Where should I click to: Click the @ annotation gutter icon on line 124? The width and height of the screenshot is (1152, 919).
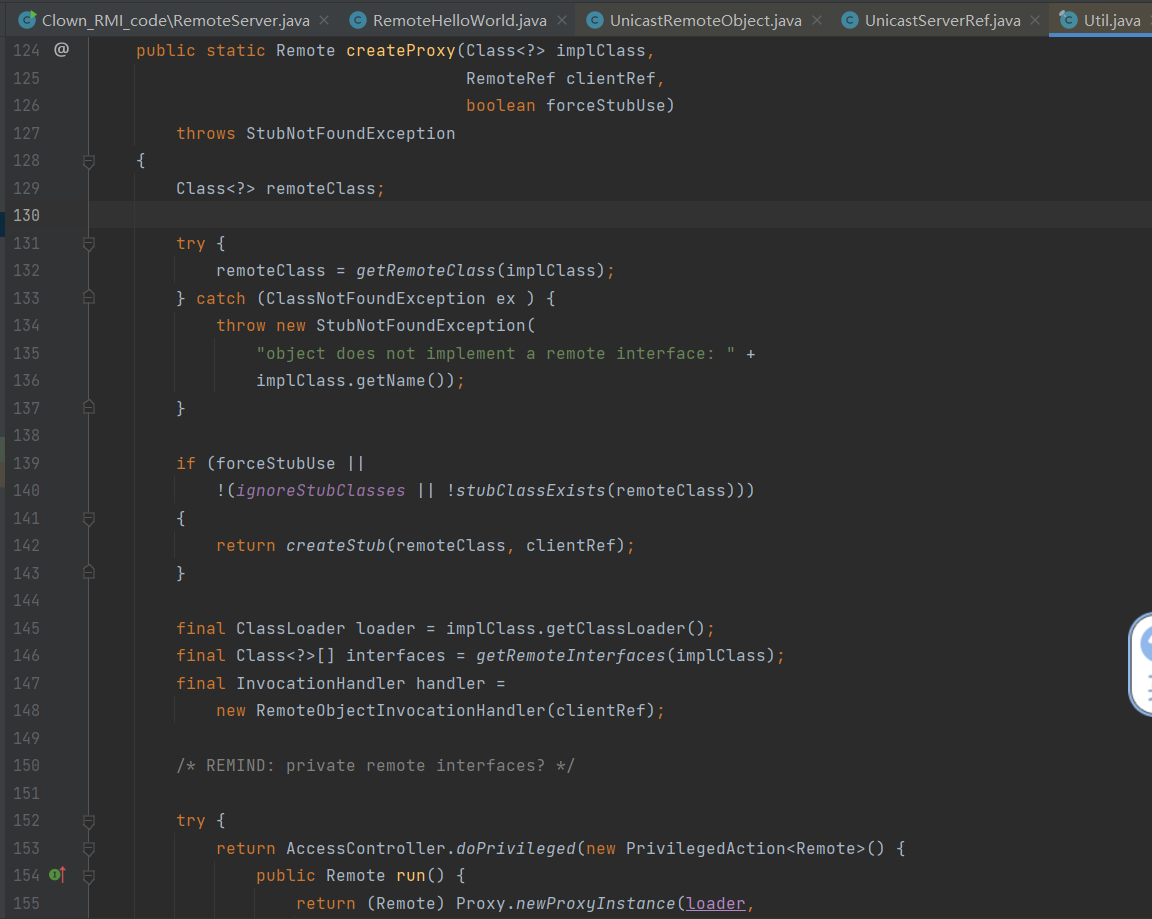point(61,49)
